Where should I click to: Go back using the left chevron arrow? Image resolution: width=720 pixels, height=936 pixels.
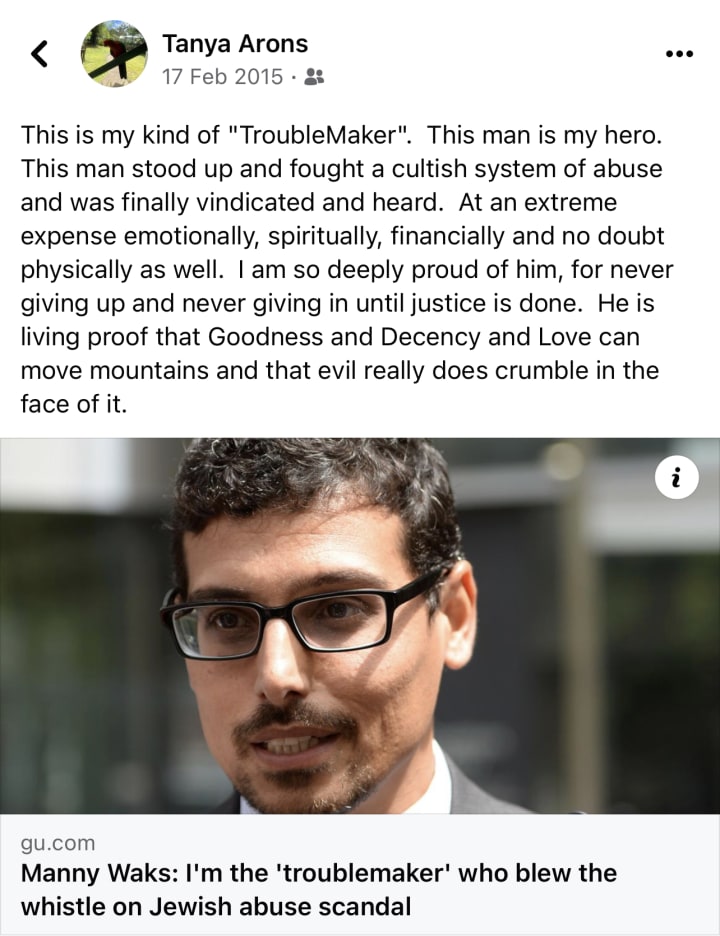[39, 54]
